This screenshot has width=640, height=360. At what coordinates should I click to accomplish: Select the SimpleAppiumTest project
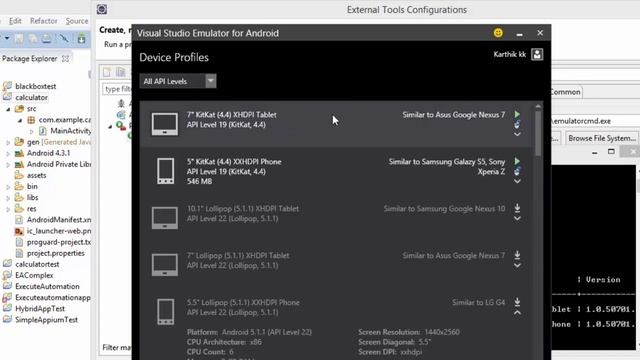coord(47,320)
